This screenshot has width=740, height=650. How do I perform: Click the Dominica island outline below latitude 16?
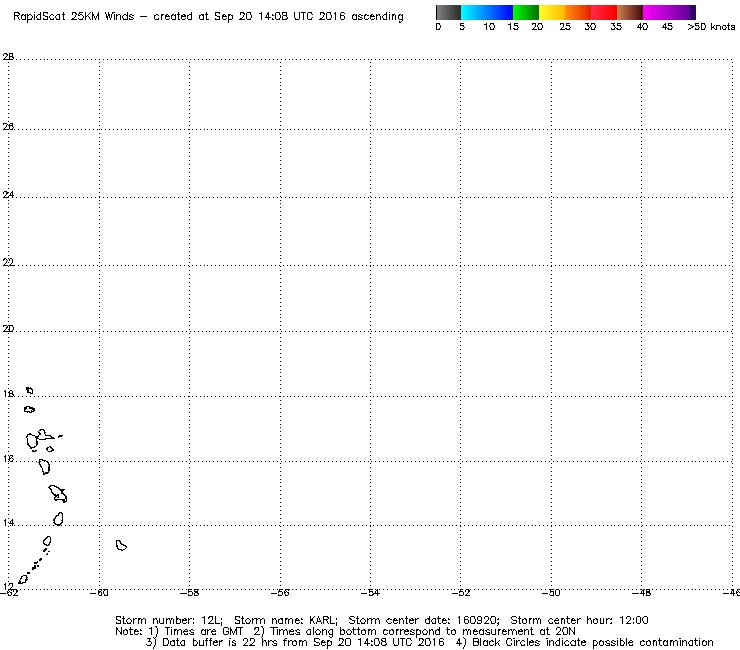(x=44, y=467)
